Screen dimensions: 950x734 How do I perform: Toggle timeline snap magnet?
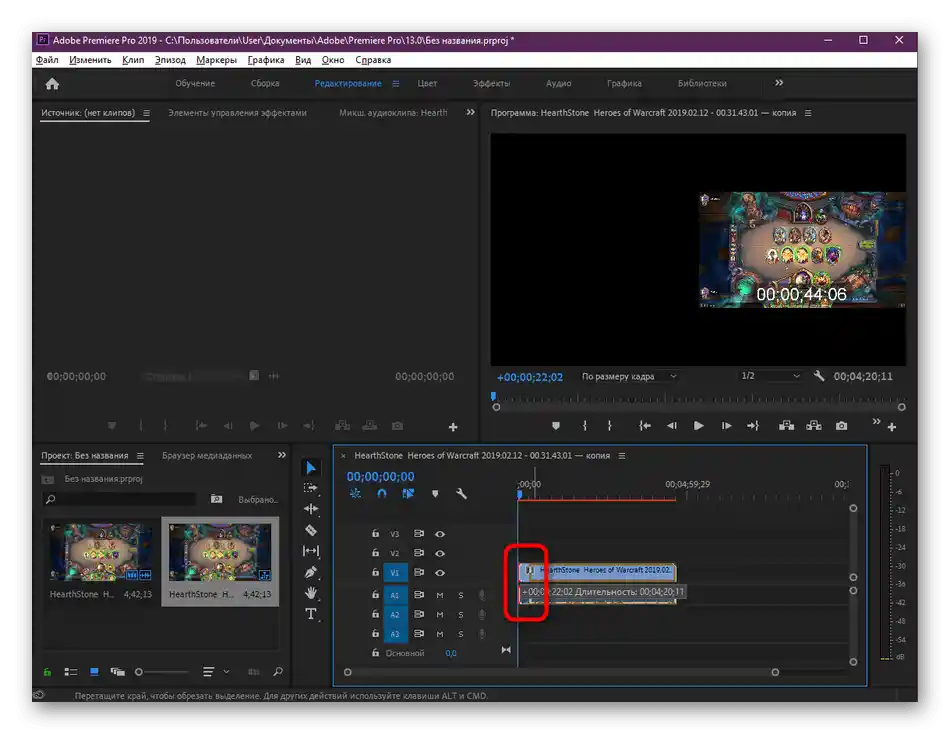pyautogui.click(x=382, y=493)
